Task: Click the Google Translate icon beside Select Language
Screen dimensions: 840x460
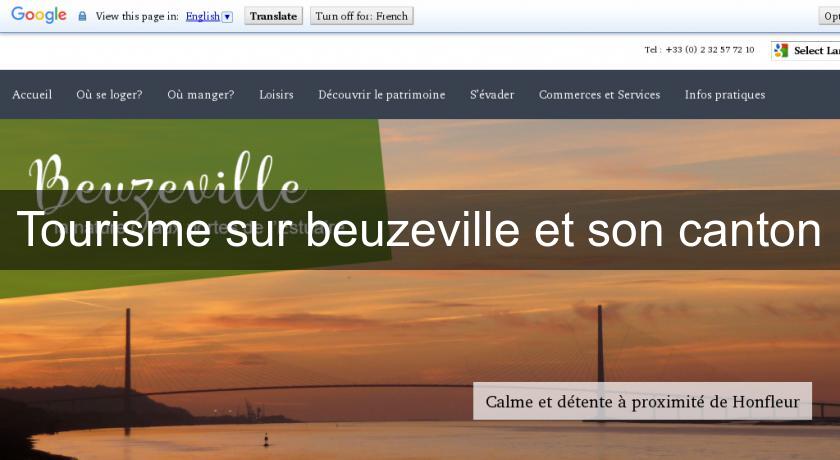Action: (781, 50)
